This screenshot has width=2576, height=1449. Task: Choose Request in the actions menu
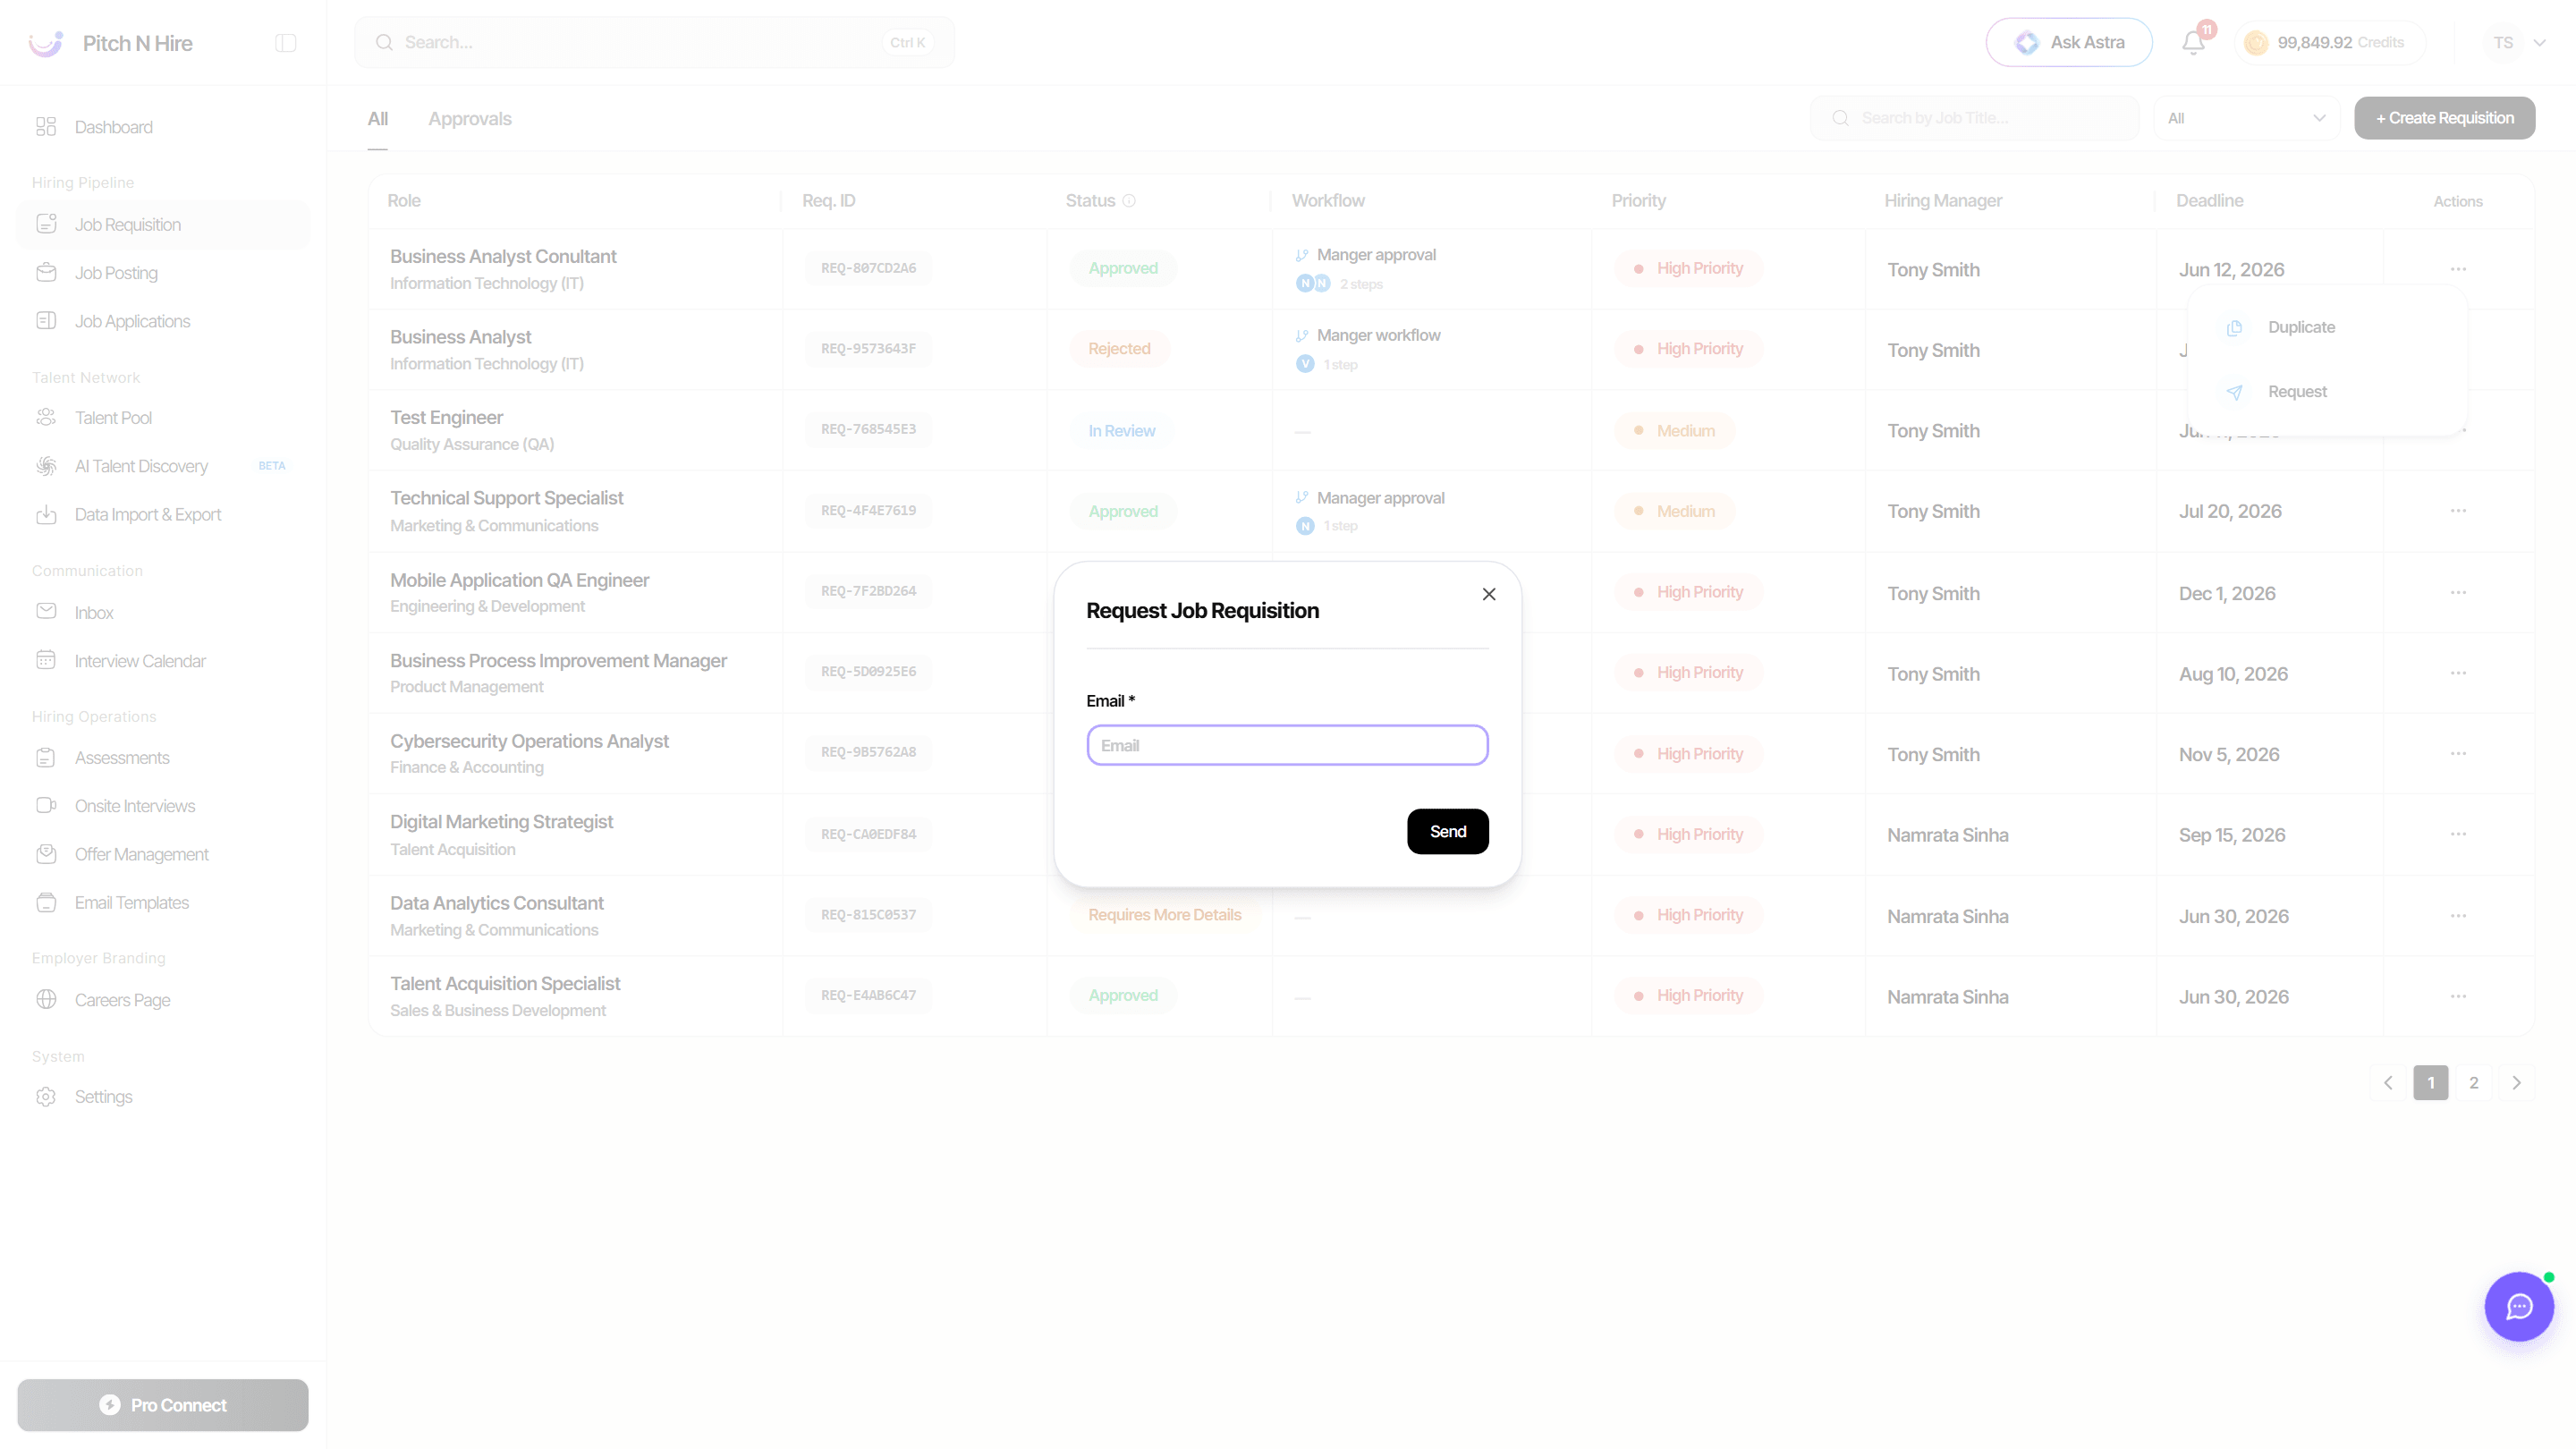pos(2297,391)
